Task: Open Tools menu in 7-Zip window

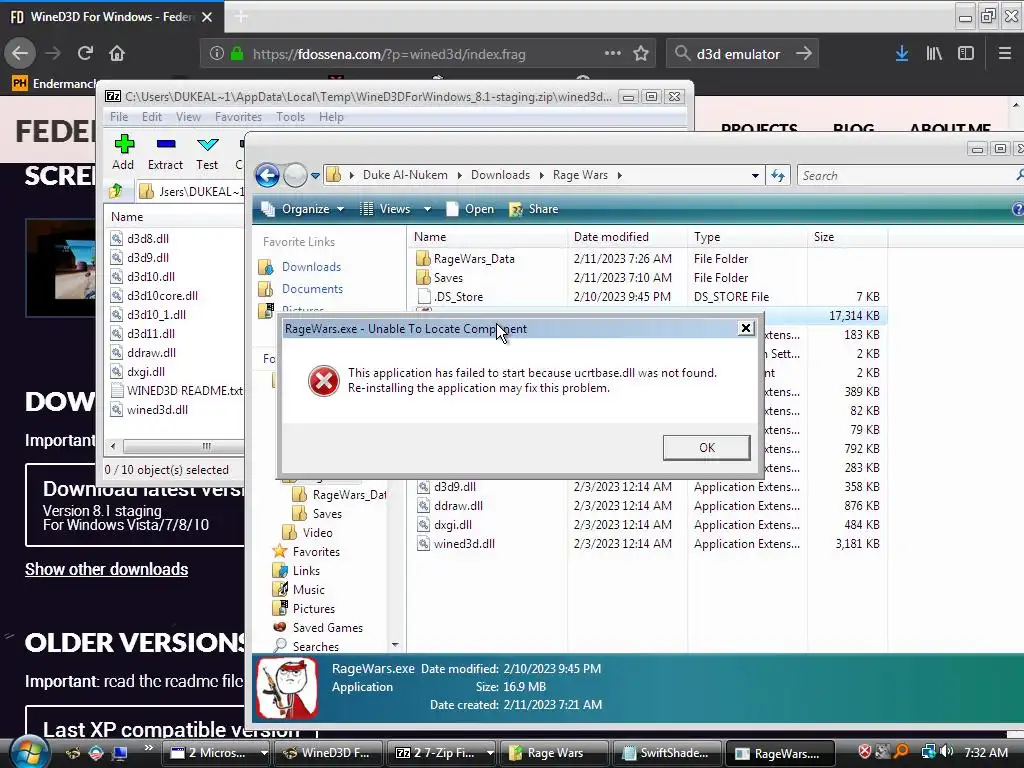Action: coord(290,117)
